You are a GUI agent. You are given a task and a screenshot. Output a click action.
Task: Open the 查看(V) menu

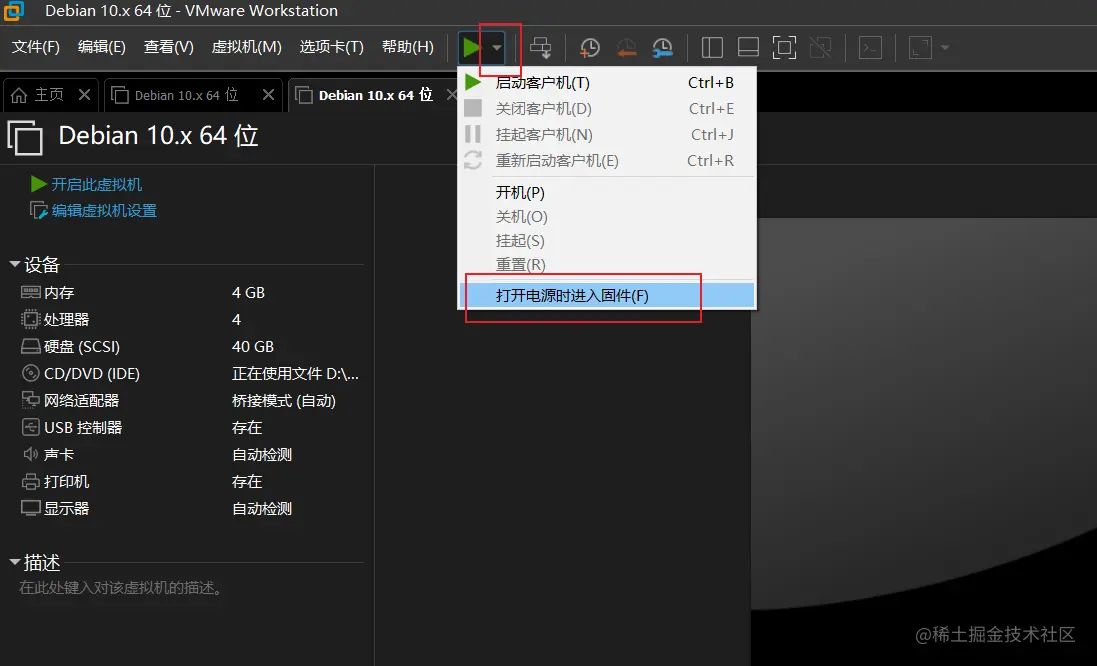[x=169, y=47]
